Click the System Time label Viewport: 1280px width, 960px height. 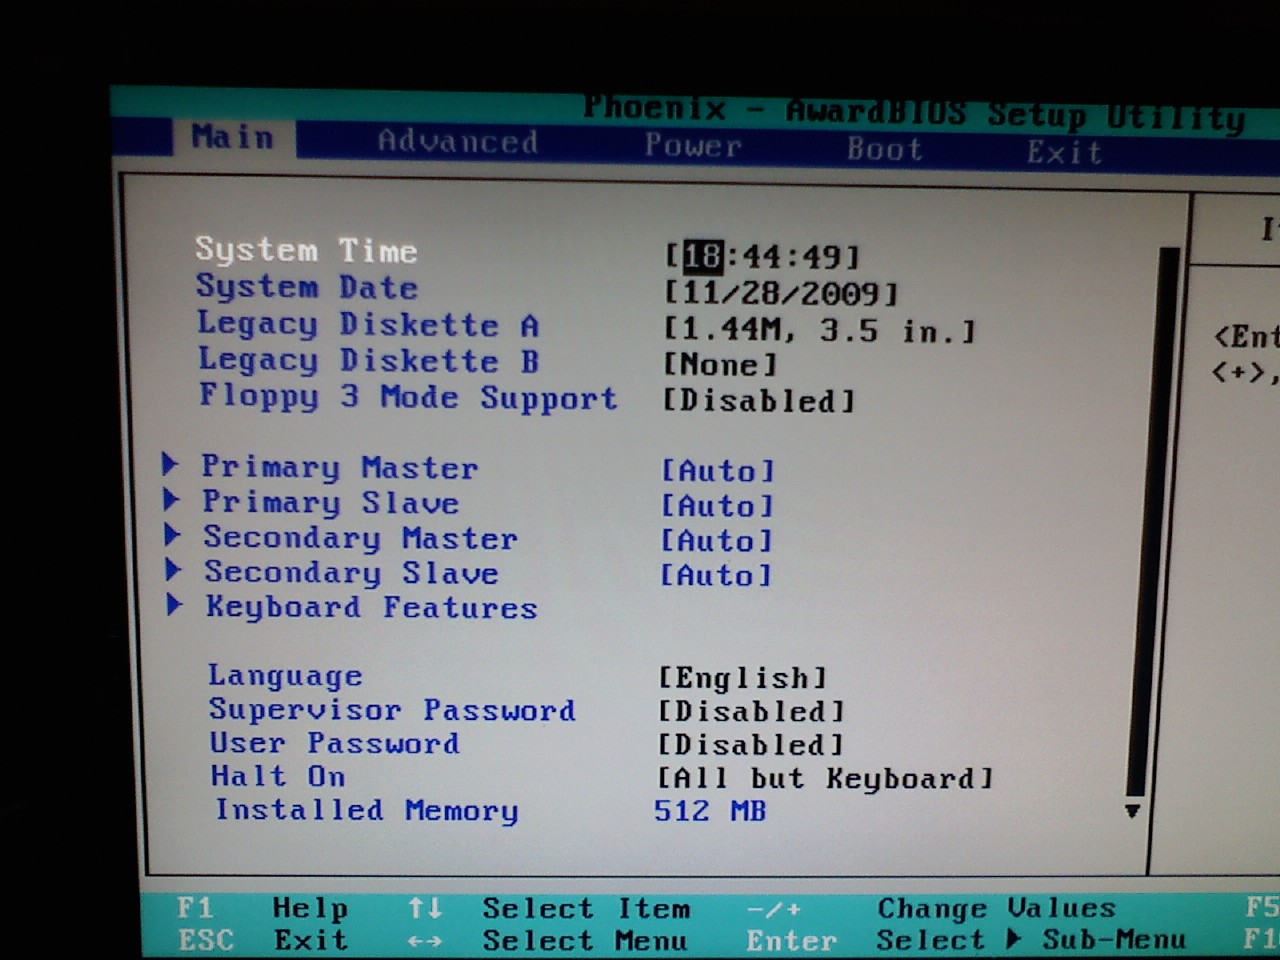click(x=306, y=249)
